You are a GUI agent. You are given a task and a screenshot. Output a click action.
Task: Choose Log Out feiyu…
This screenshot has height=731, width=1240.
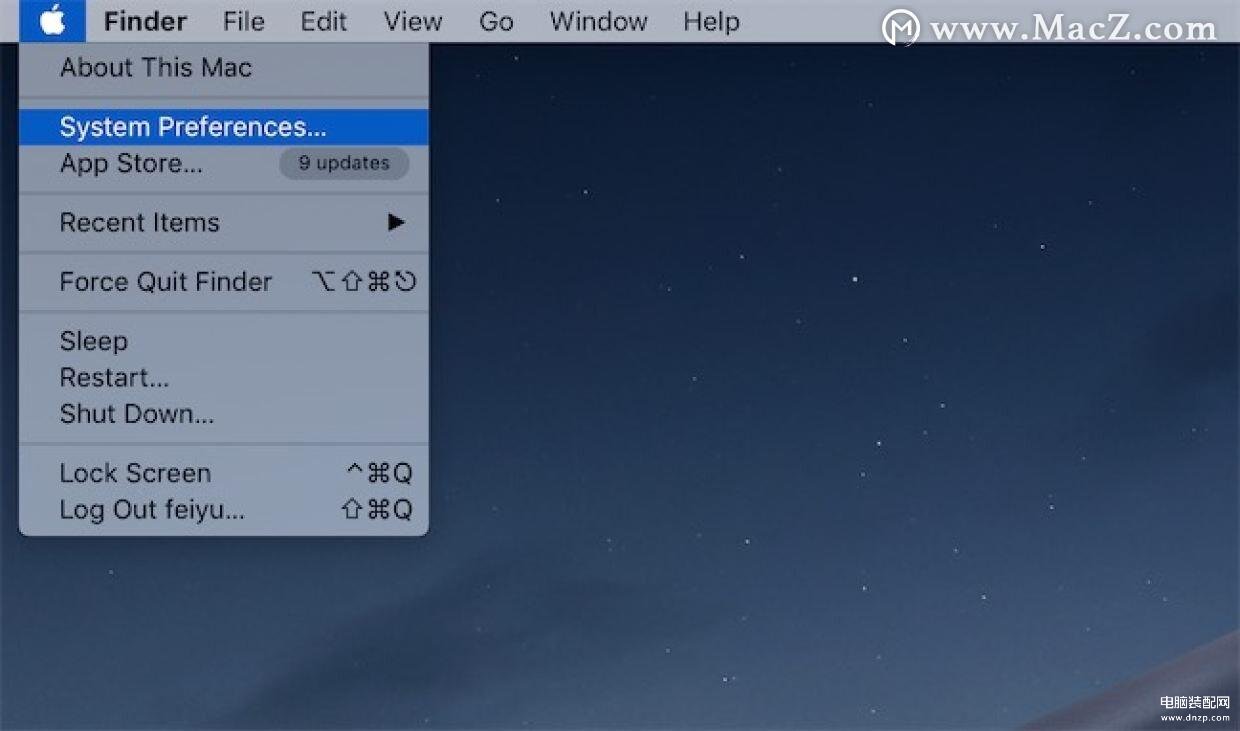[224, 510]
